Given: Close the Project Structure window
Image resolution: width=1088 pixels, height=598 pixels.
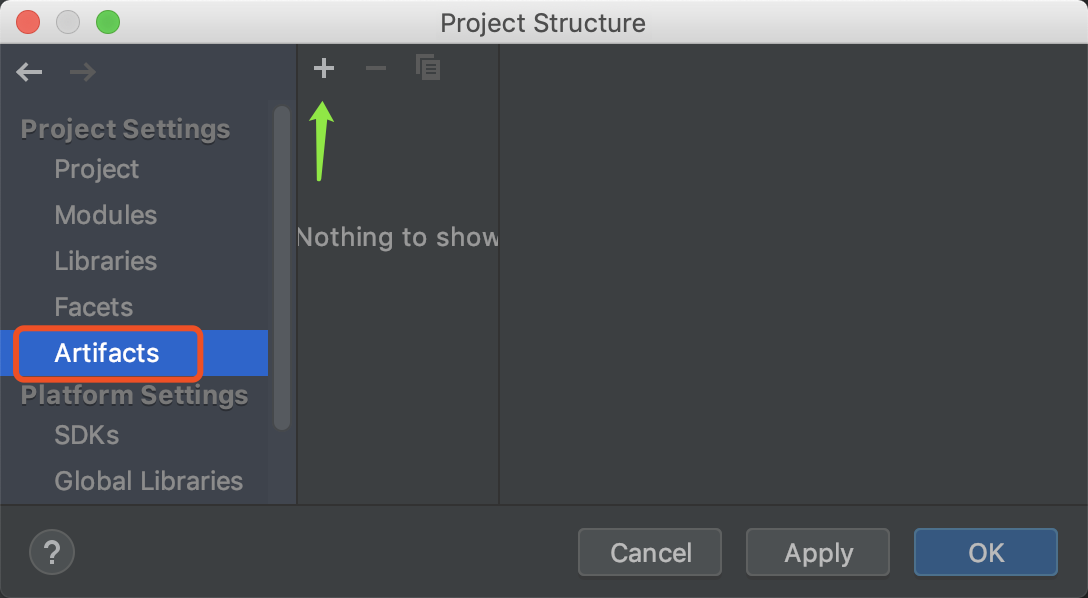Looking at the screenshot, I should coord(28,21).
